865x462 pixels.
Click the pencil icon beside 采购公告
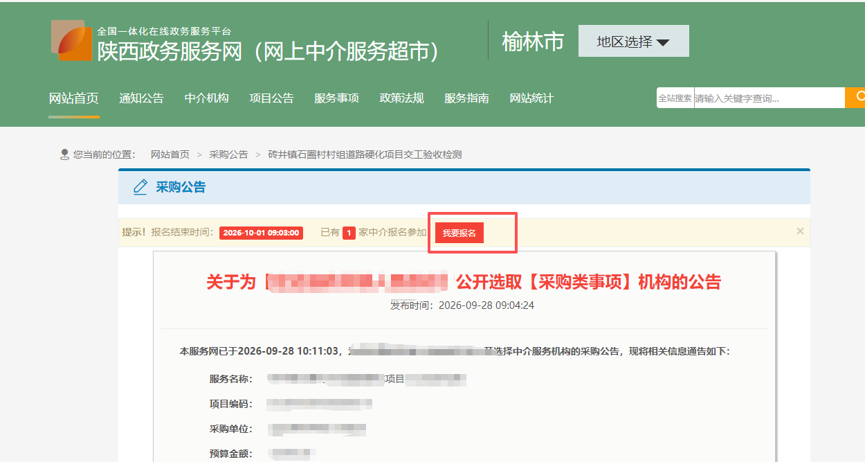pyautogui.click(x=140, y=187)
